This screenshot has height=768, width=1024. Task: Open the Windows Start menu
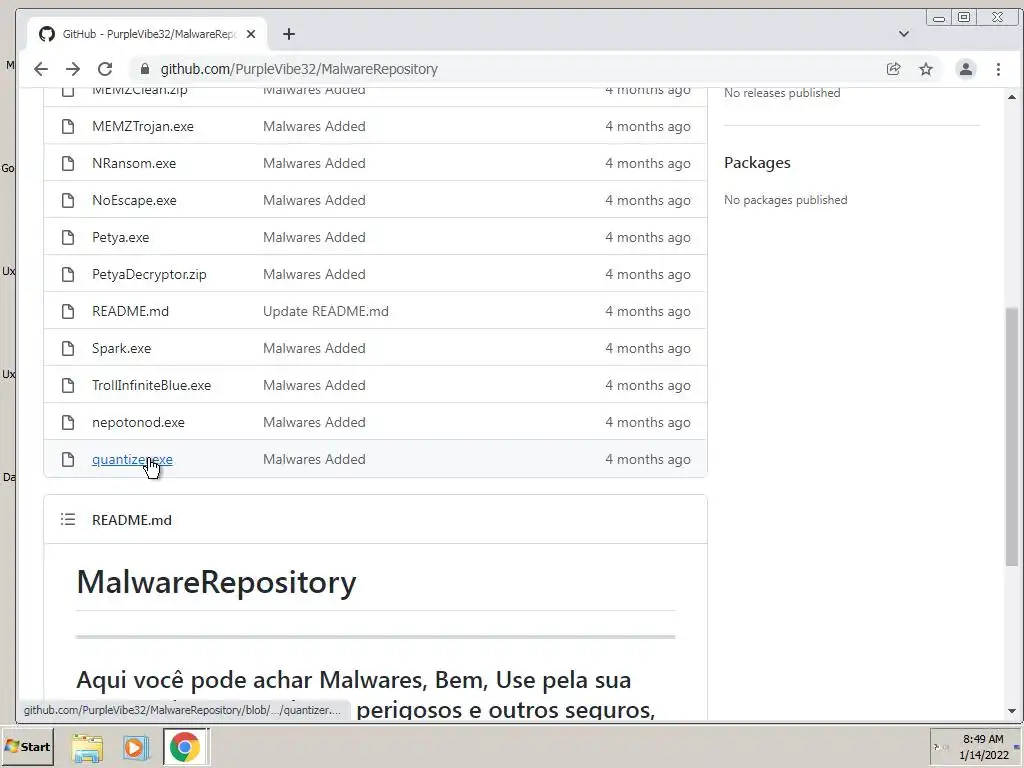[27, 746]
